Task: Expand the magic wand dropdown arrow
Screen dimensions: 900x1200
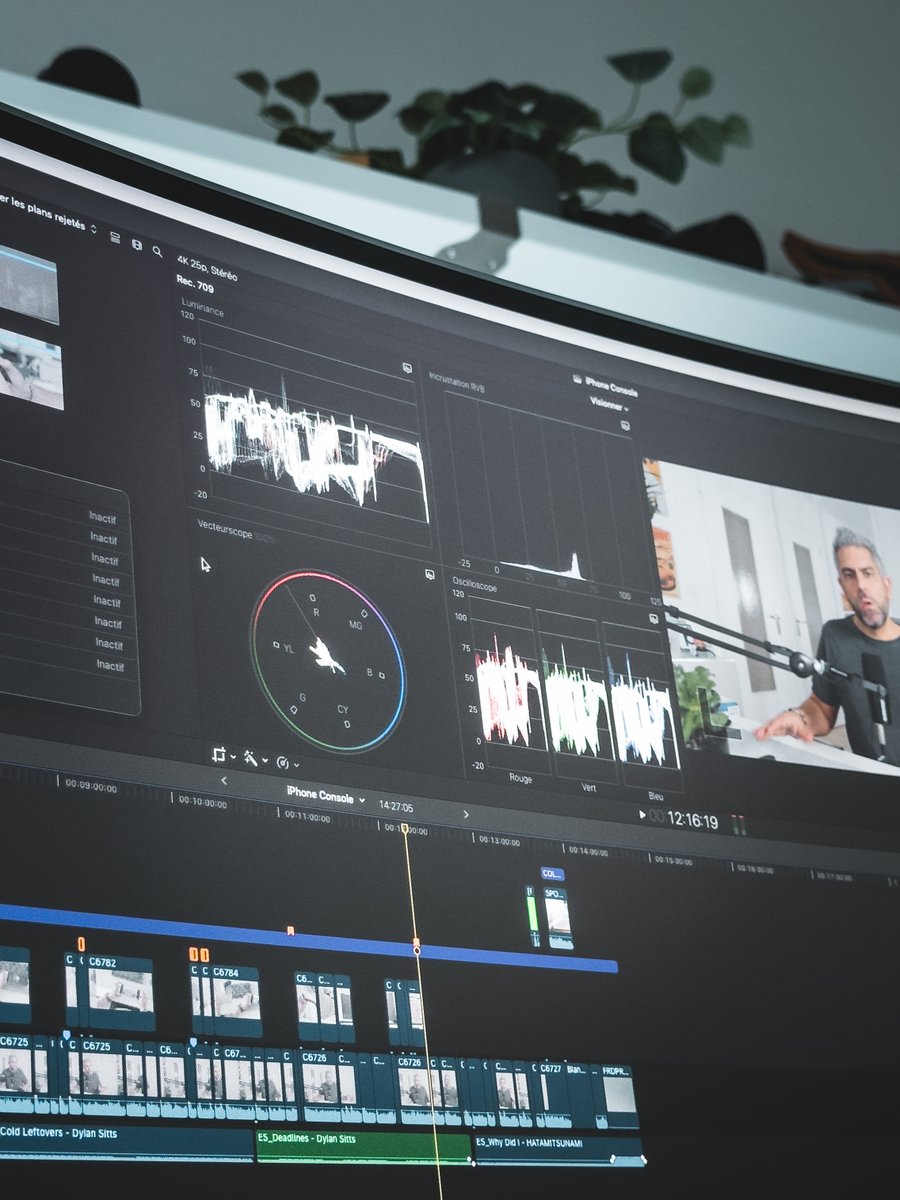Action: (264, 761)
